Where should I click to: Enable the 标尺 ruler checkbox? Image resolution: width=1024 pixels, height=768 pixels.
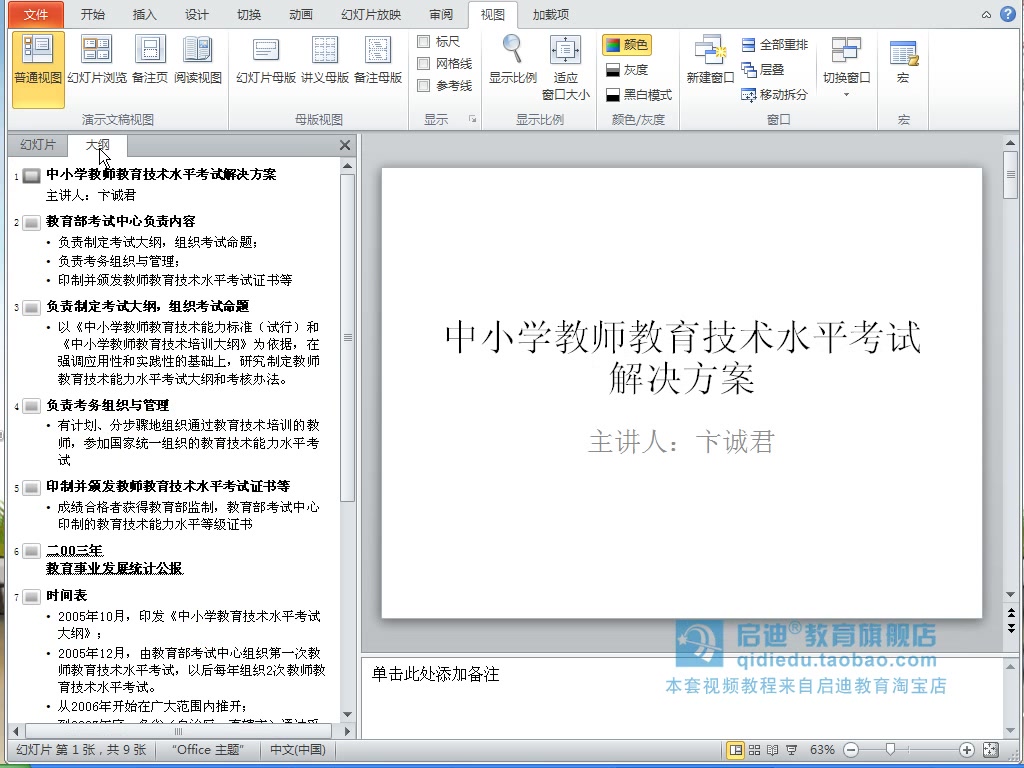[x=423, y=41]
